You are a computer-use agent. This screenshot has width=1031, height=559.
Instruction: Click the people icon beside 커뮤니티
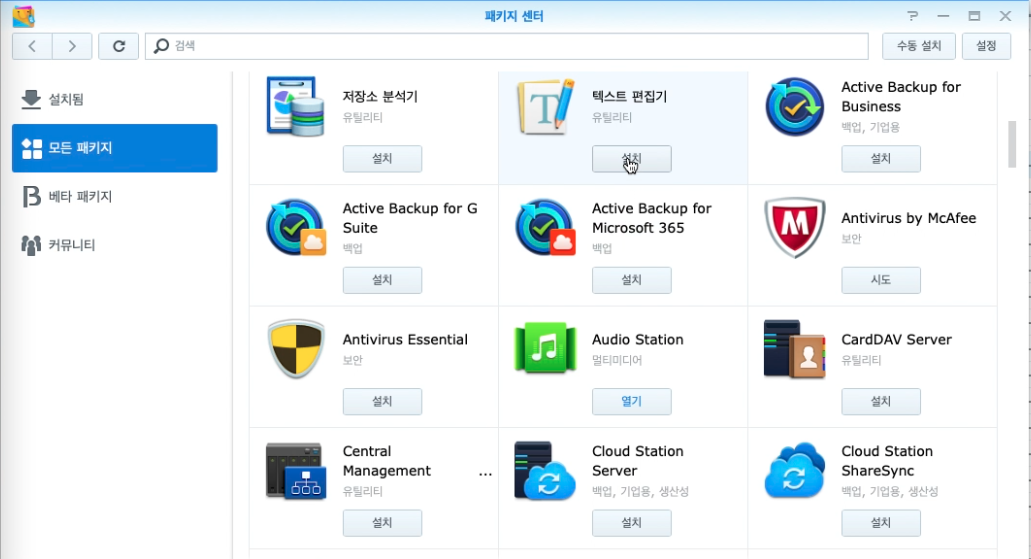coord(31,245)
